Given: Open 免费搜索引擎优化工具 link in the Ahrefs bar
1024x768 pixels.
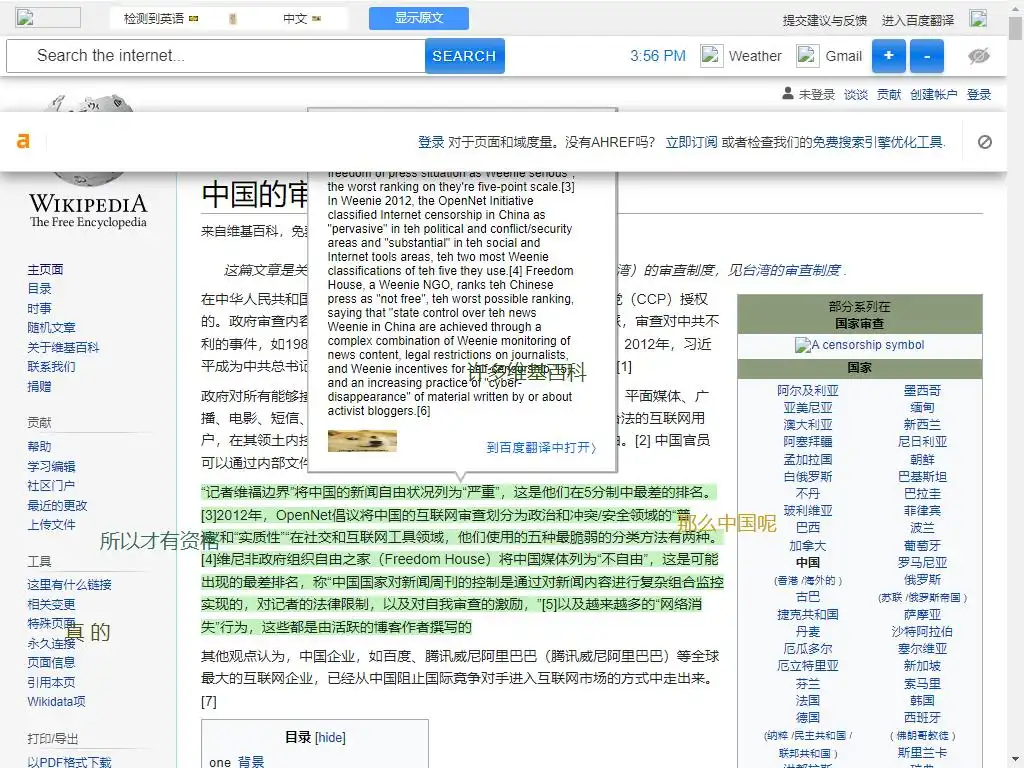Looking at the screenshot, I should [x=876, y=142].
